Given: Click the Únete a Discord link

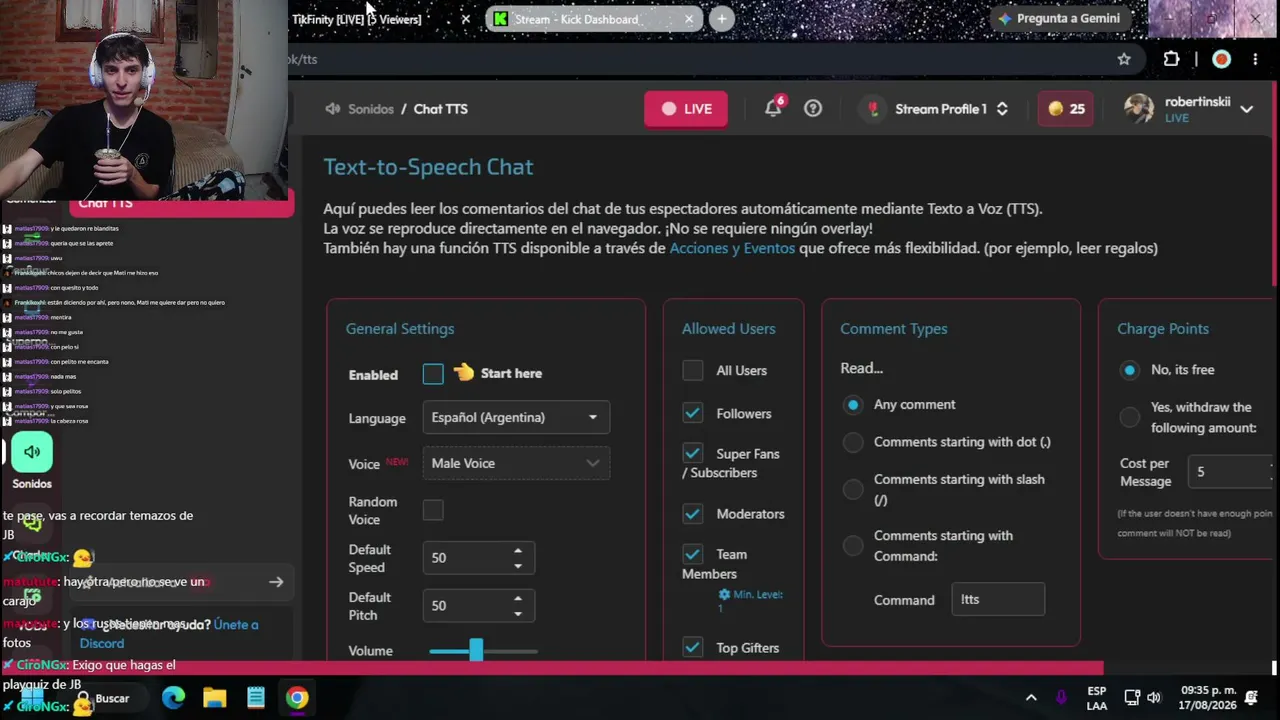Looking at the screenshot, I should coord(169,634).
